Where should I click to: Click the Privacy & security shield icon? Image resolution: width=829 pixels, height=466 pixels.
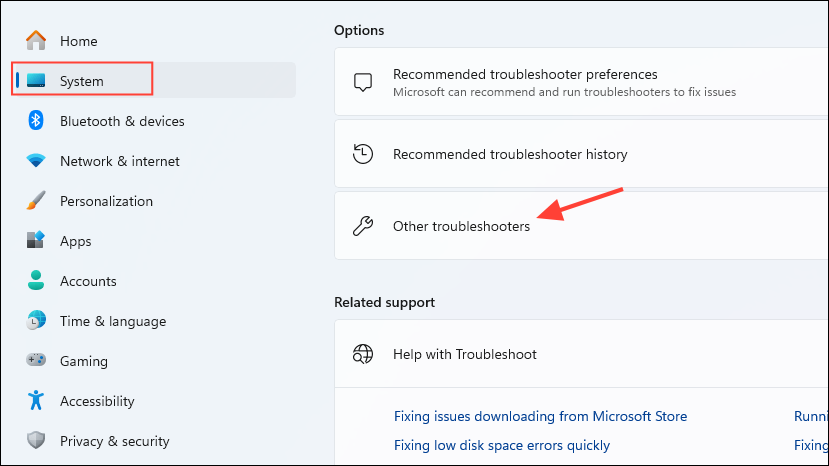click(36, 441)
